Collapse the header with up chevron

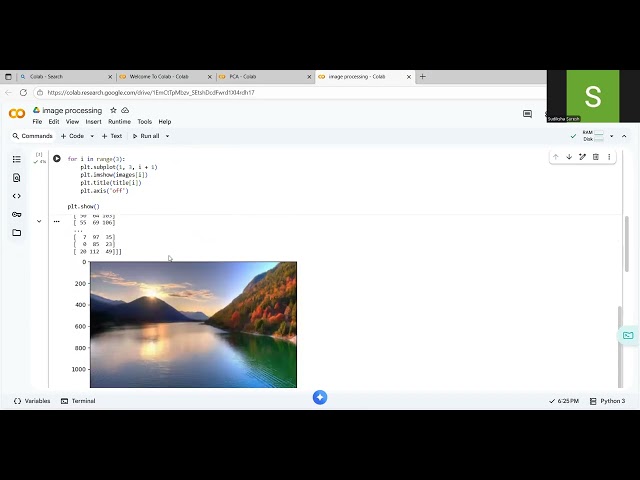coord(624,136)
